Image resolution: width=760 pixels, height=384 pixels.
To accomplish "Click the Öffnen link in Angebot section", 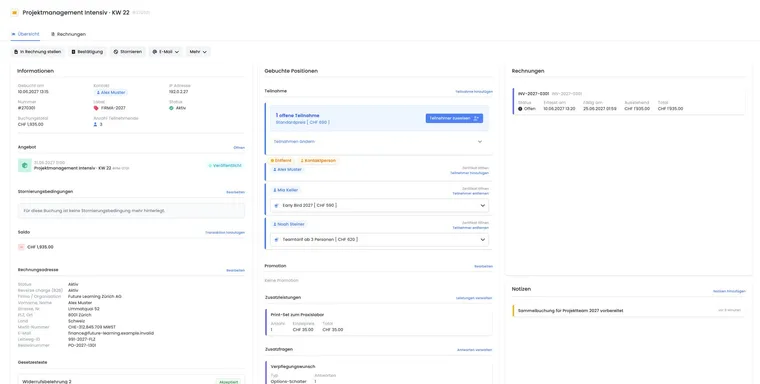I will pyautogui.click(x=239, y=147).
